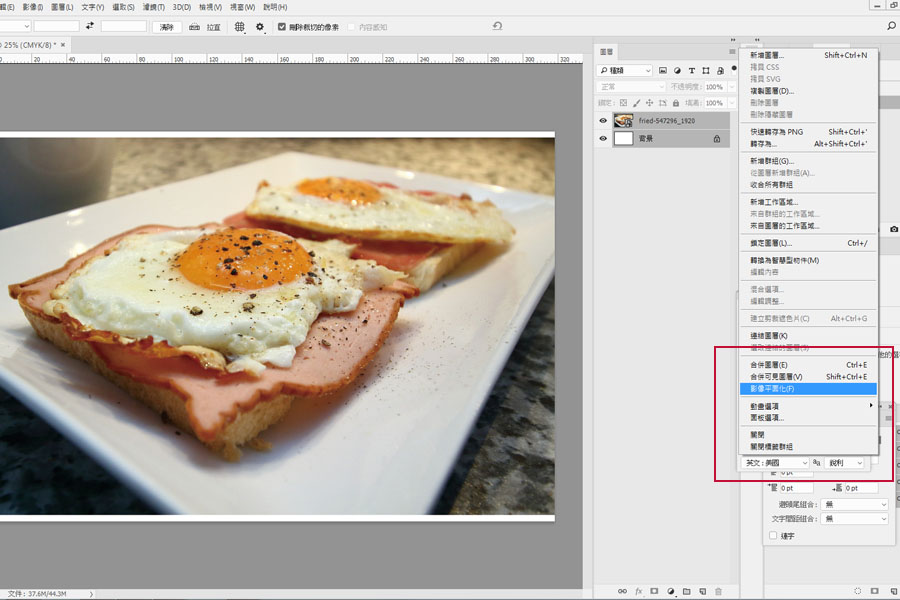Expand the 不透明度 opacity dropdown arrow
Image resolution: width=900 pixels, height=600 pixels.
[732, 87]
